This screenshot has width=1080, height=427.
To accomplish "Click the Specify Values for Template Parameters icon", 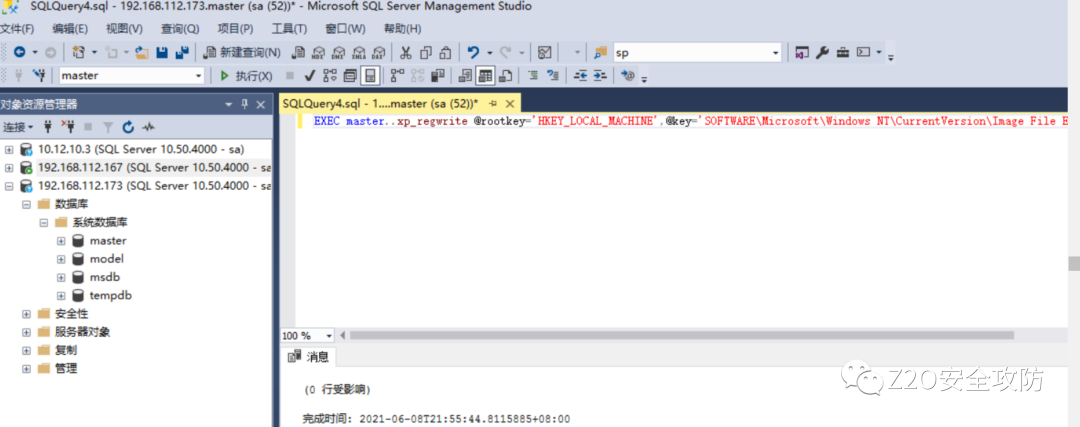I will click(627, 75).
